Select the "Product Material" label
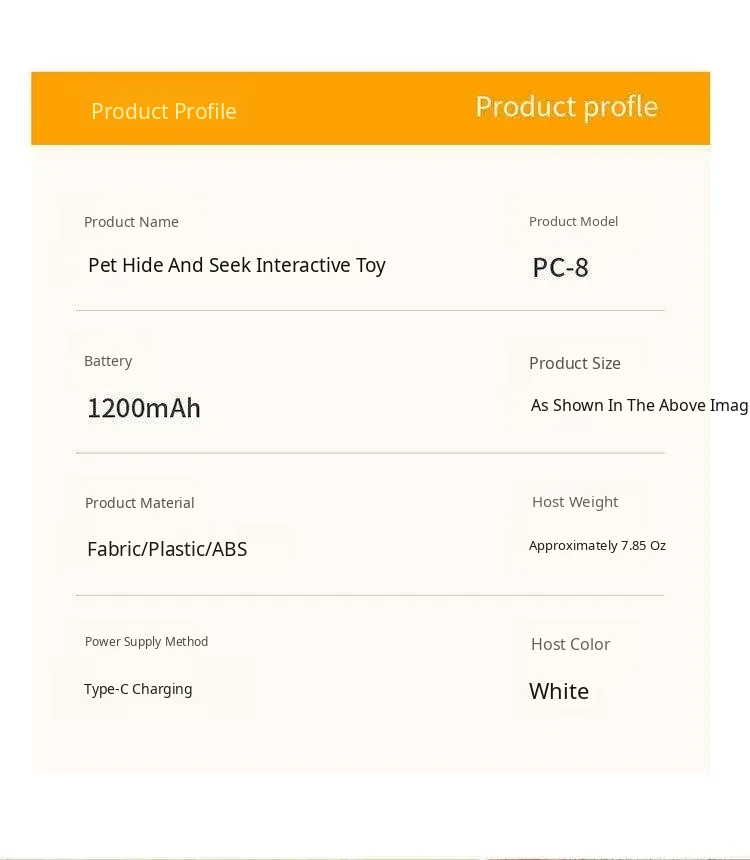The height and width of the screenshot is (860, 750). (x=139, y=503)
